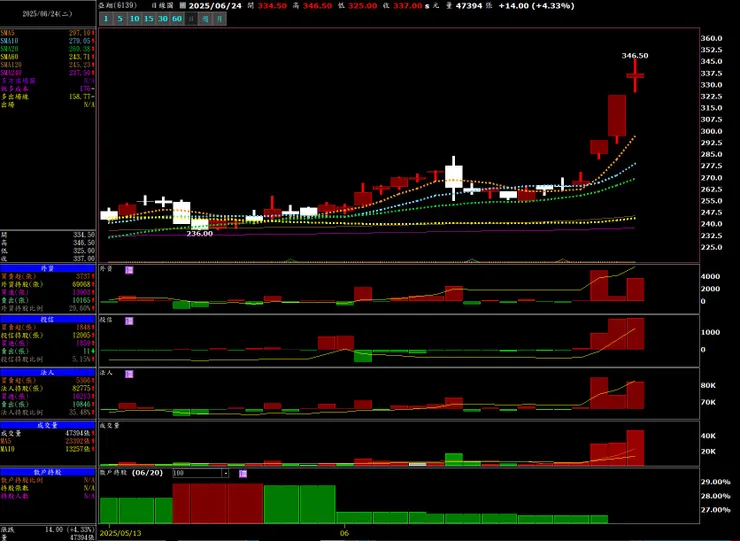Click the MA10 13257張 row in volume panel
Image resolution: width=740 pixels, height=541 pixels.
48,449
